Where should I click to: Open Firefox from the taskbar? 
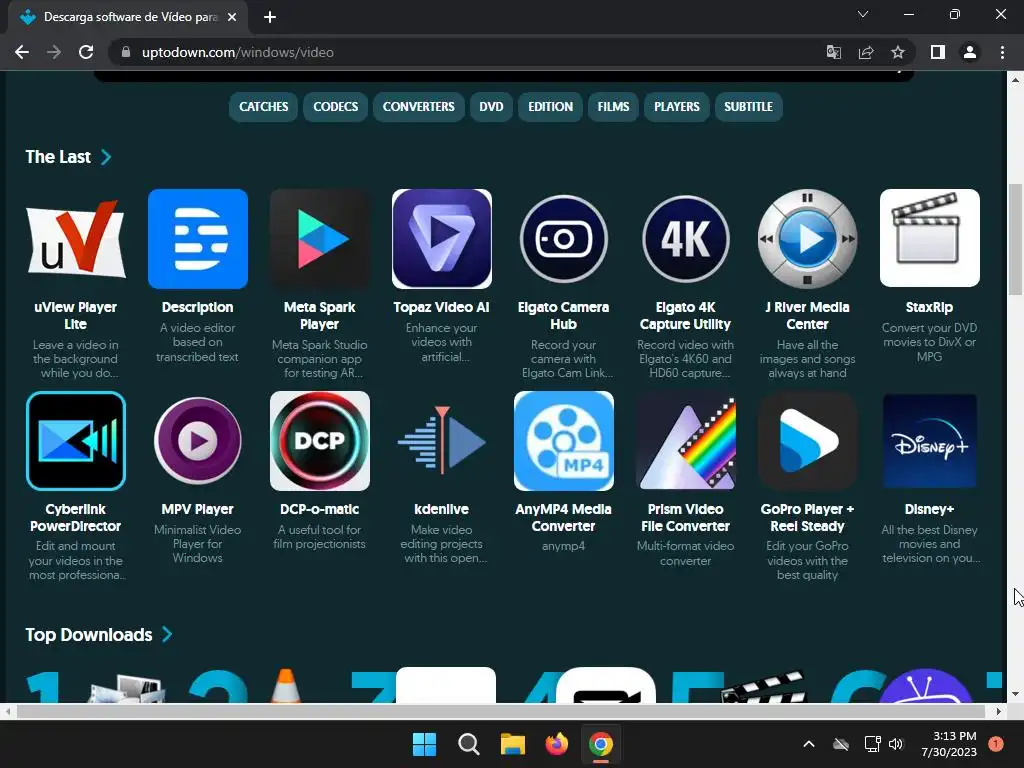(x=556, y=744)
